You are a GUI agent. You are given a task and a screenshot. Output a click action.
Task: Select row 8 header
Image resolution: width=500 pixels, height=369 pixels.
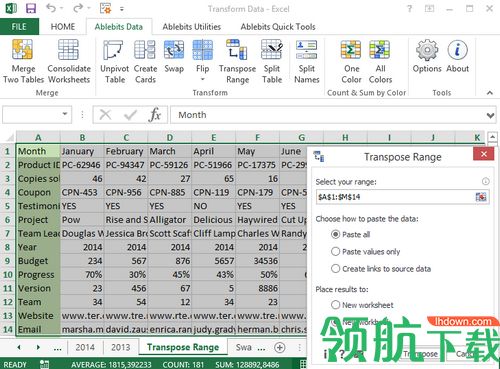coord(7,247)
